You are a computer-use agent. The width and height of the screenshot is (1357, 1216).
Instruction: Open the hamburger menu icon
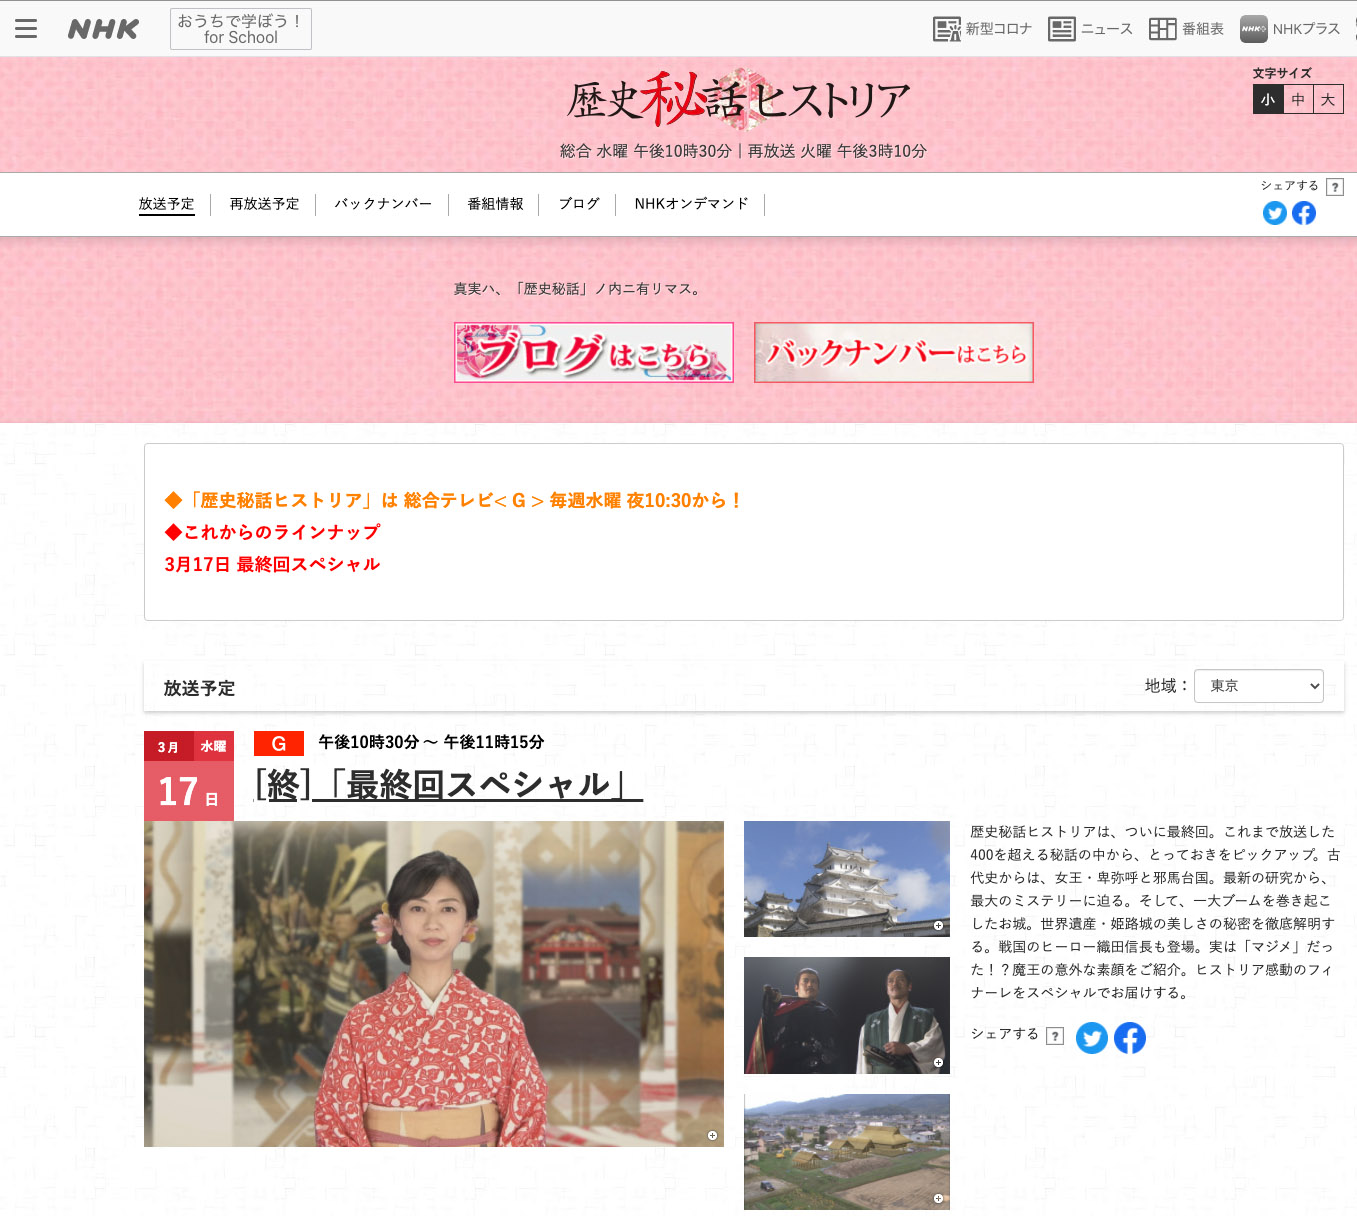[x=26, y=28]
